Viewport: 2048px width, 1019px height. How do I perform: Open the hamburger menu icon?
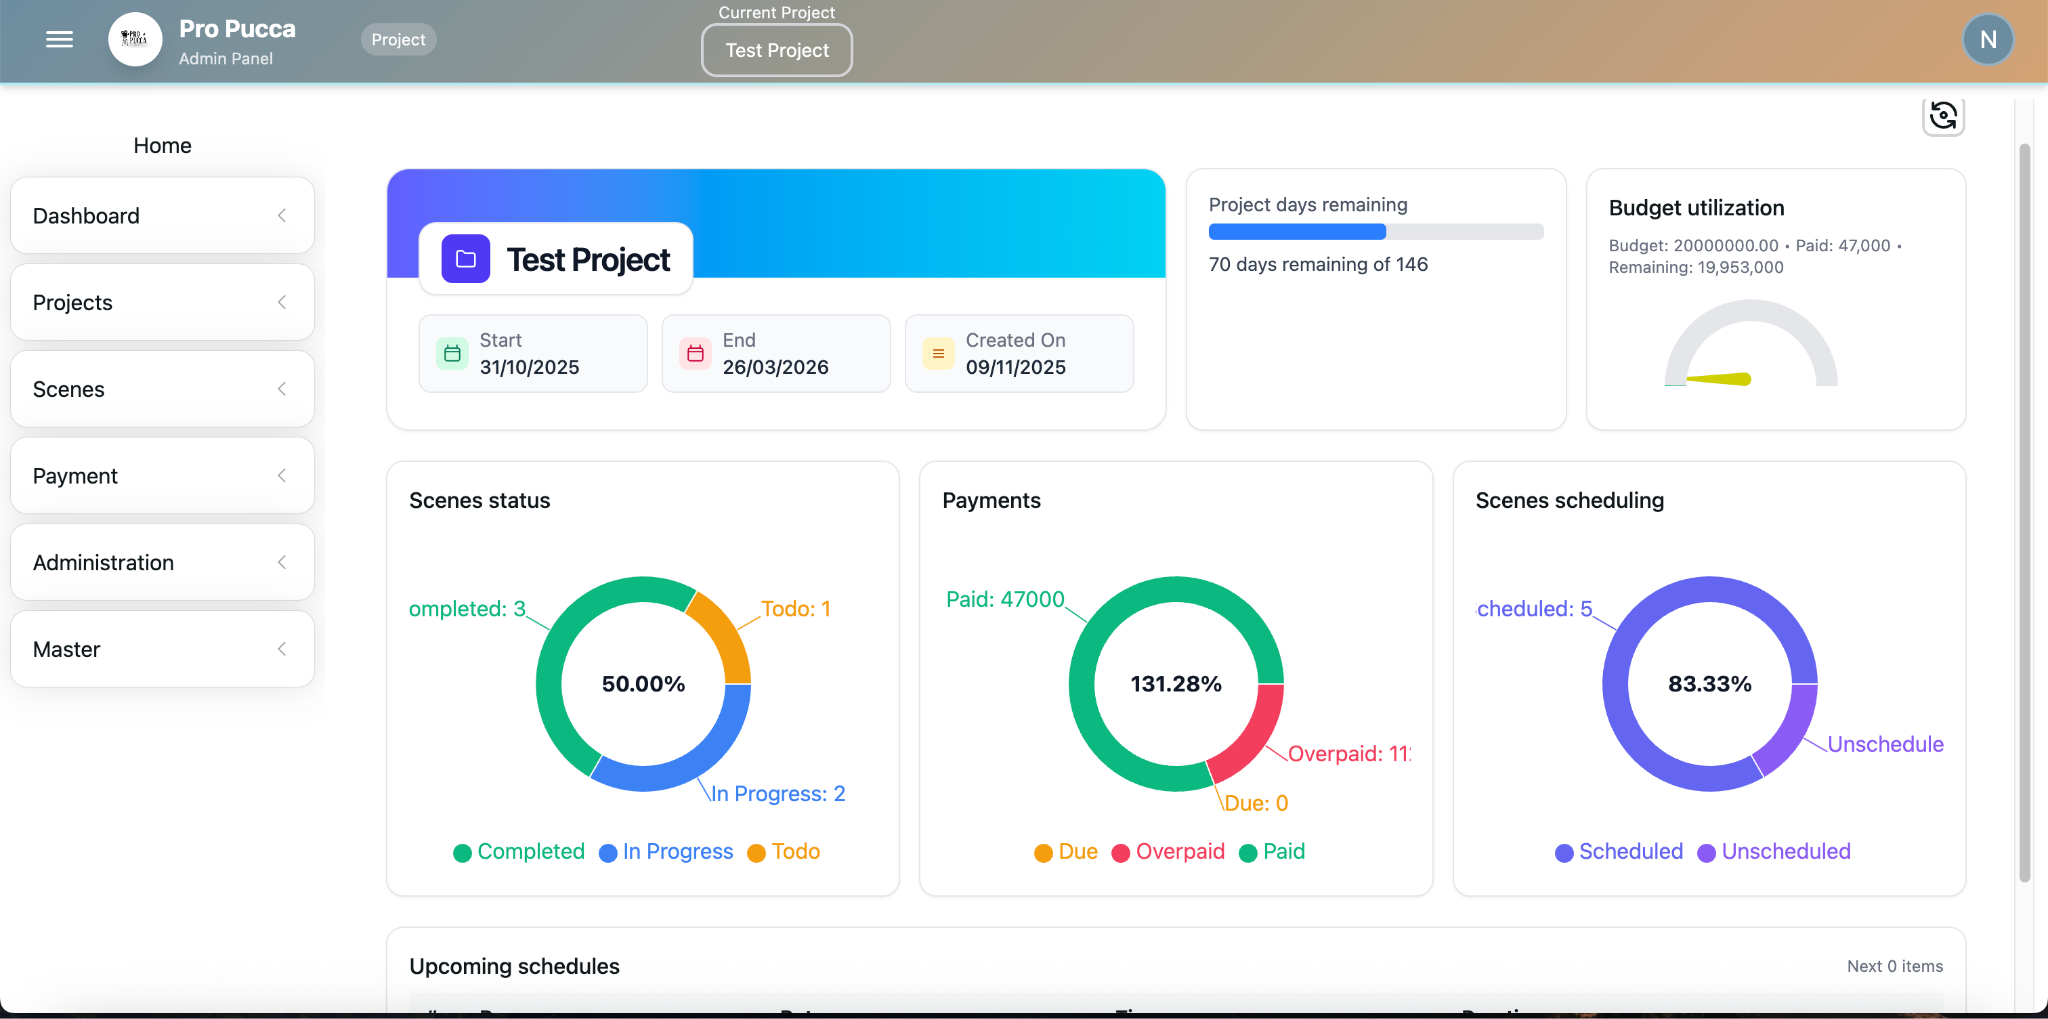pyautogui.click(x=60, y=40)
